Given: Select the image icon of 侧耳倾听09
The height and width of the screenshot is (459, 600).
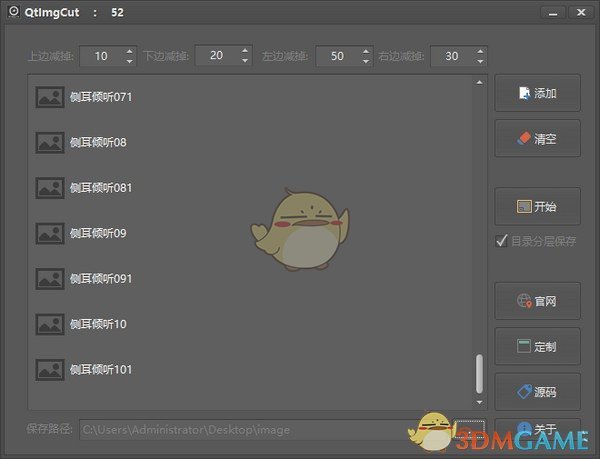Looking at the screenshot, I should point(50,233).
